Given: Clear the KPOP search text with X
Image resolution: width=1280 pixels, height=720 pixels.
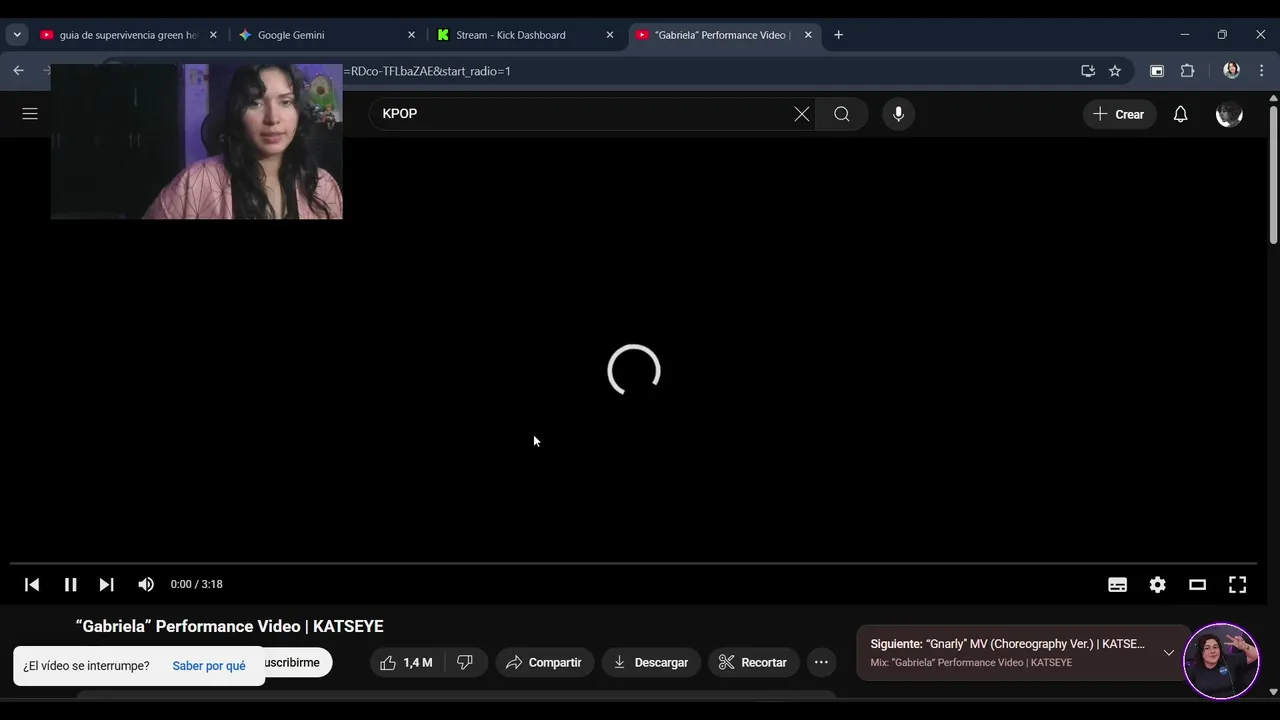Looking at the screenshot, I should tap(802, 114).
